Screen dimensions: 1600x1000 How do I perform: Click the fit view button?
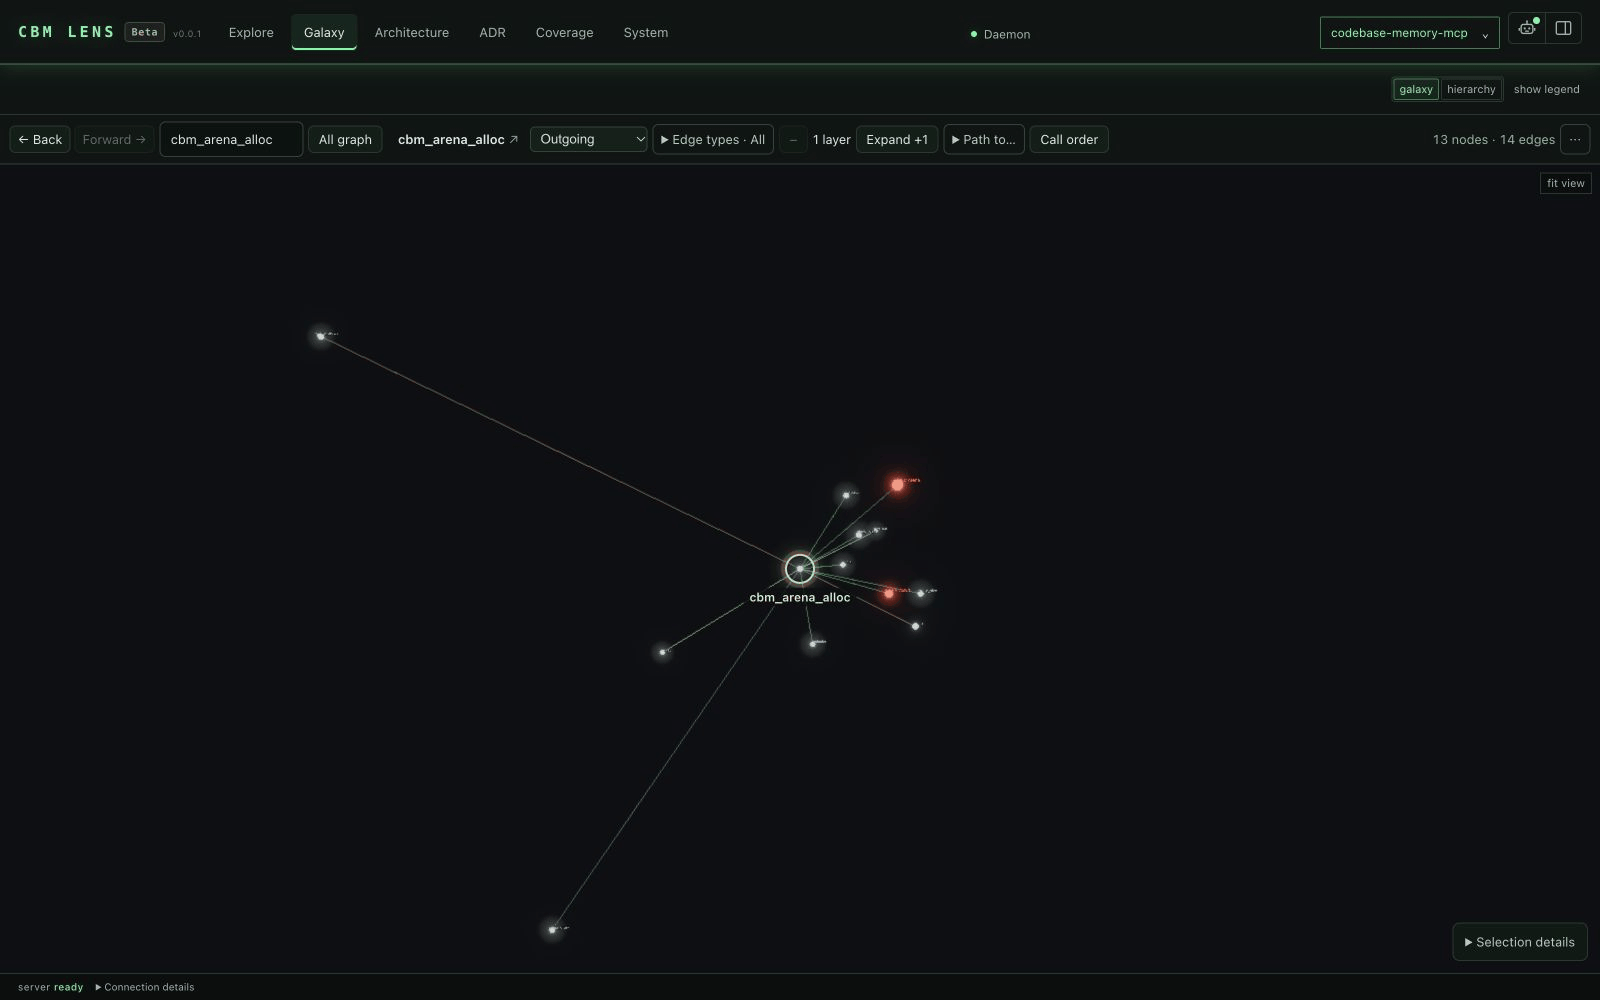point(1565,183)
